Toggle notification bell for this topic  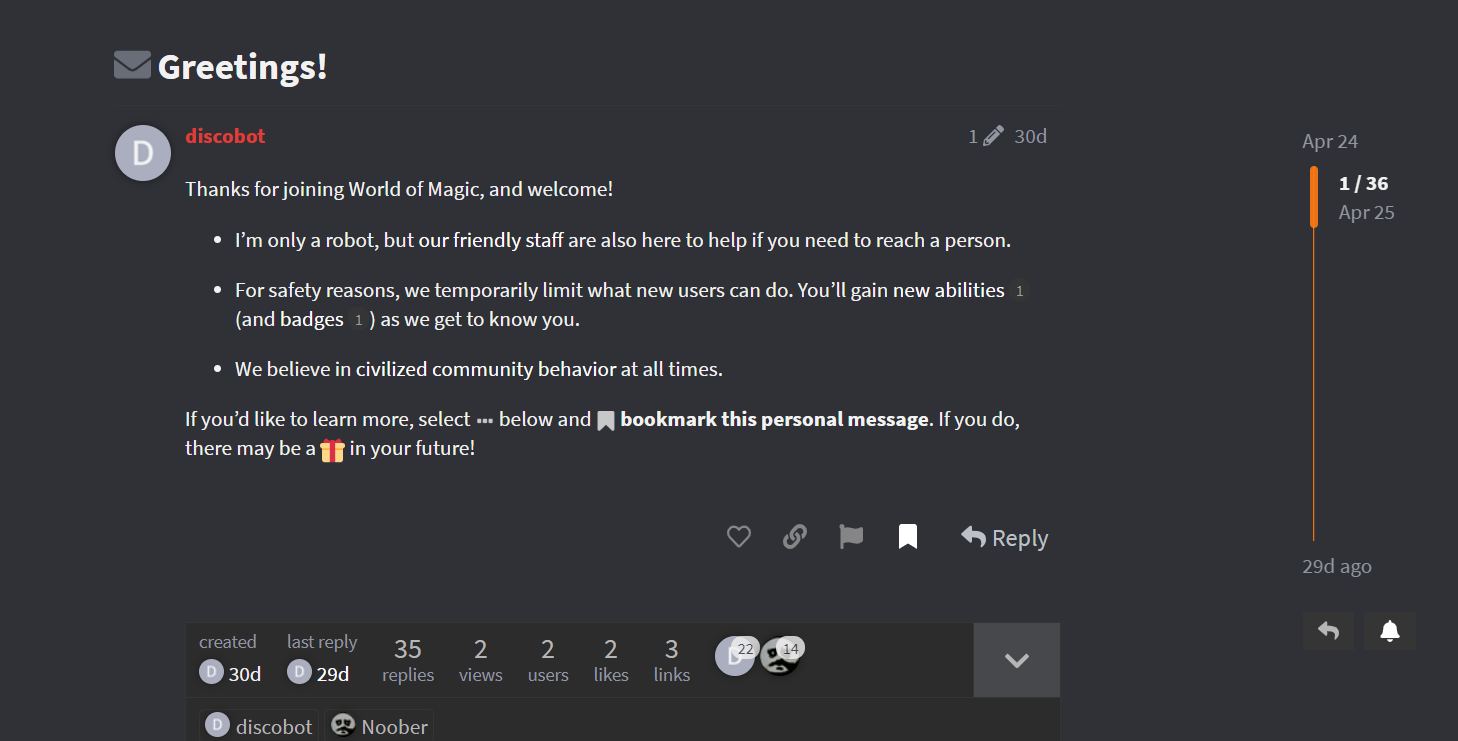[x=1390, y=631]
